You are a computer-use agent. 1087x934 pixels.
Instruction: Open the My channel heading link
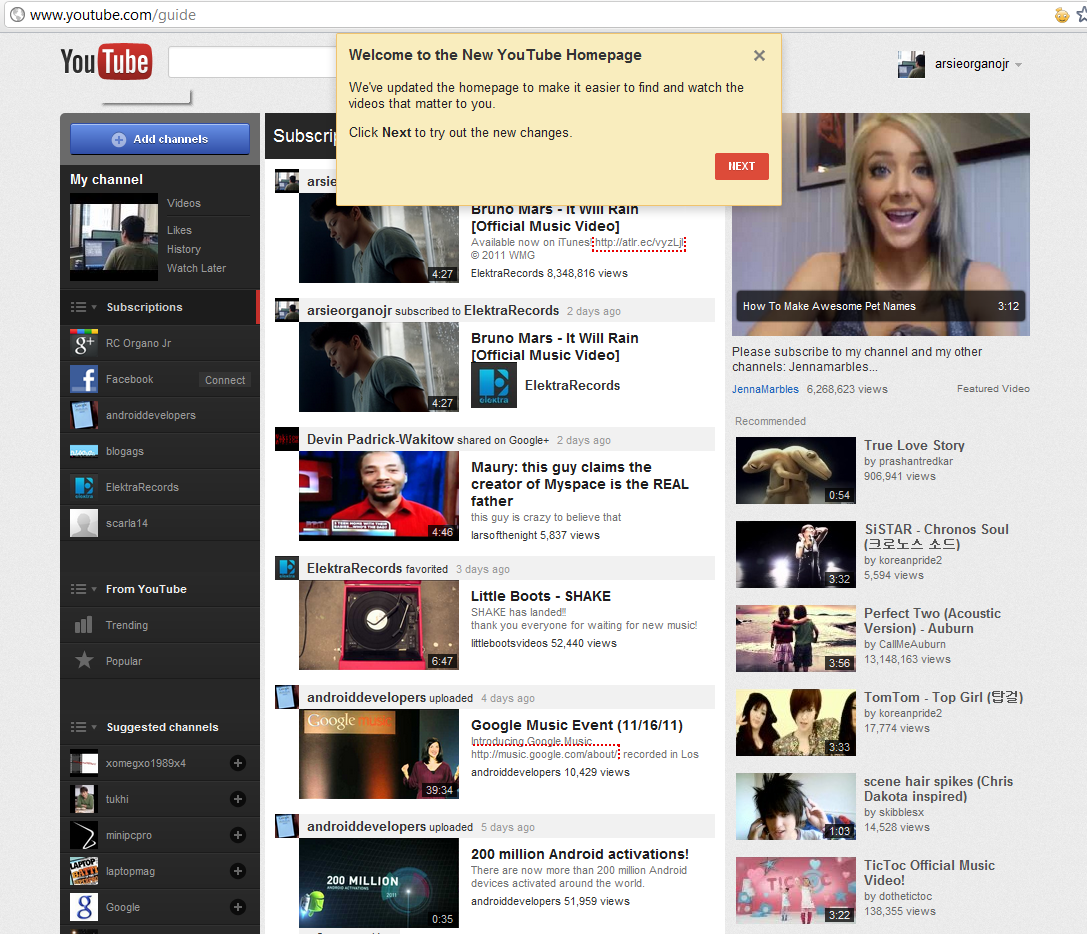[106, 179]
